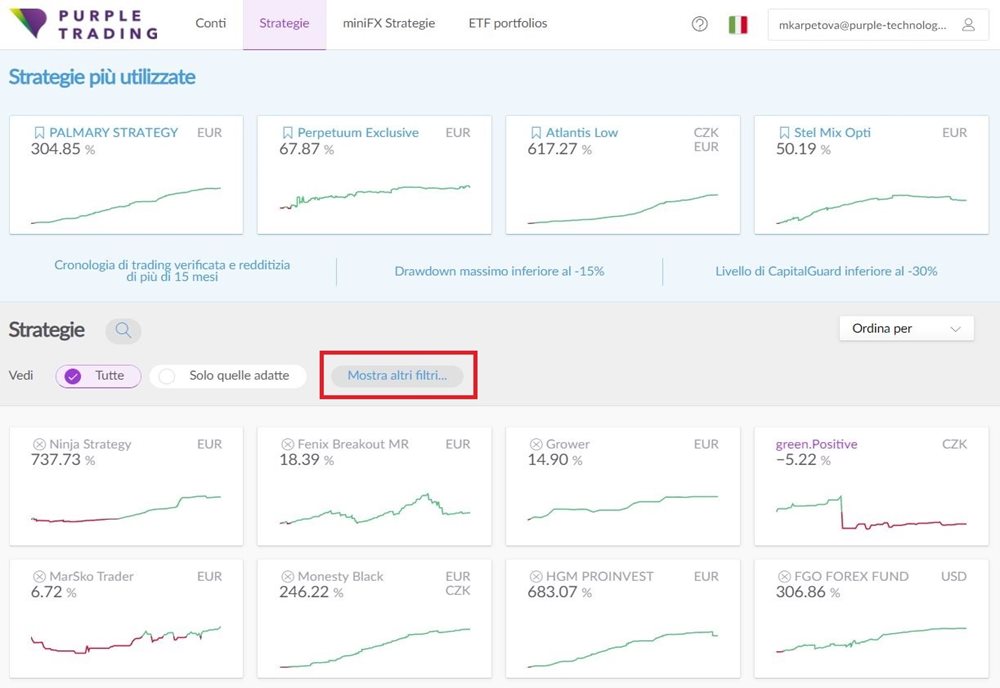Click the crossed-circle icon beside MarSko Trader
This screenshot has width=1000, height=688.
point(39,576)
